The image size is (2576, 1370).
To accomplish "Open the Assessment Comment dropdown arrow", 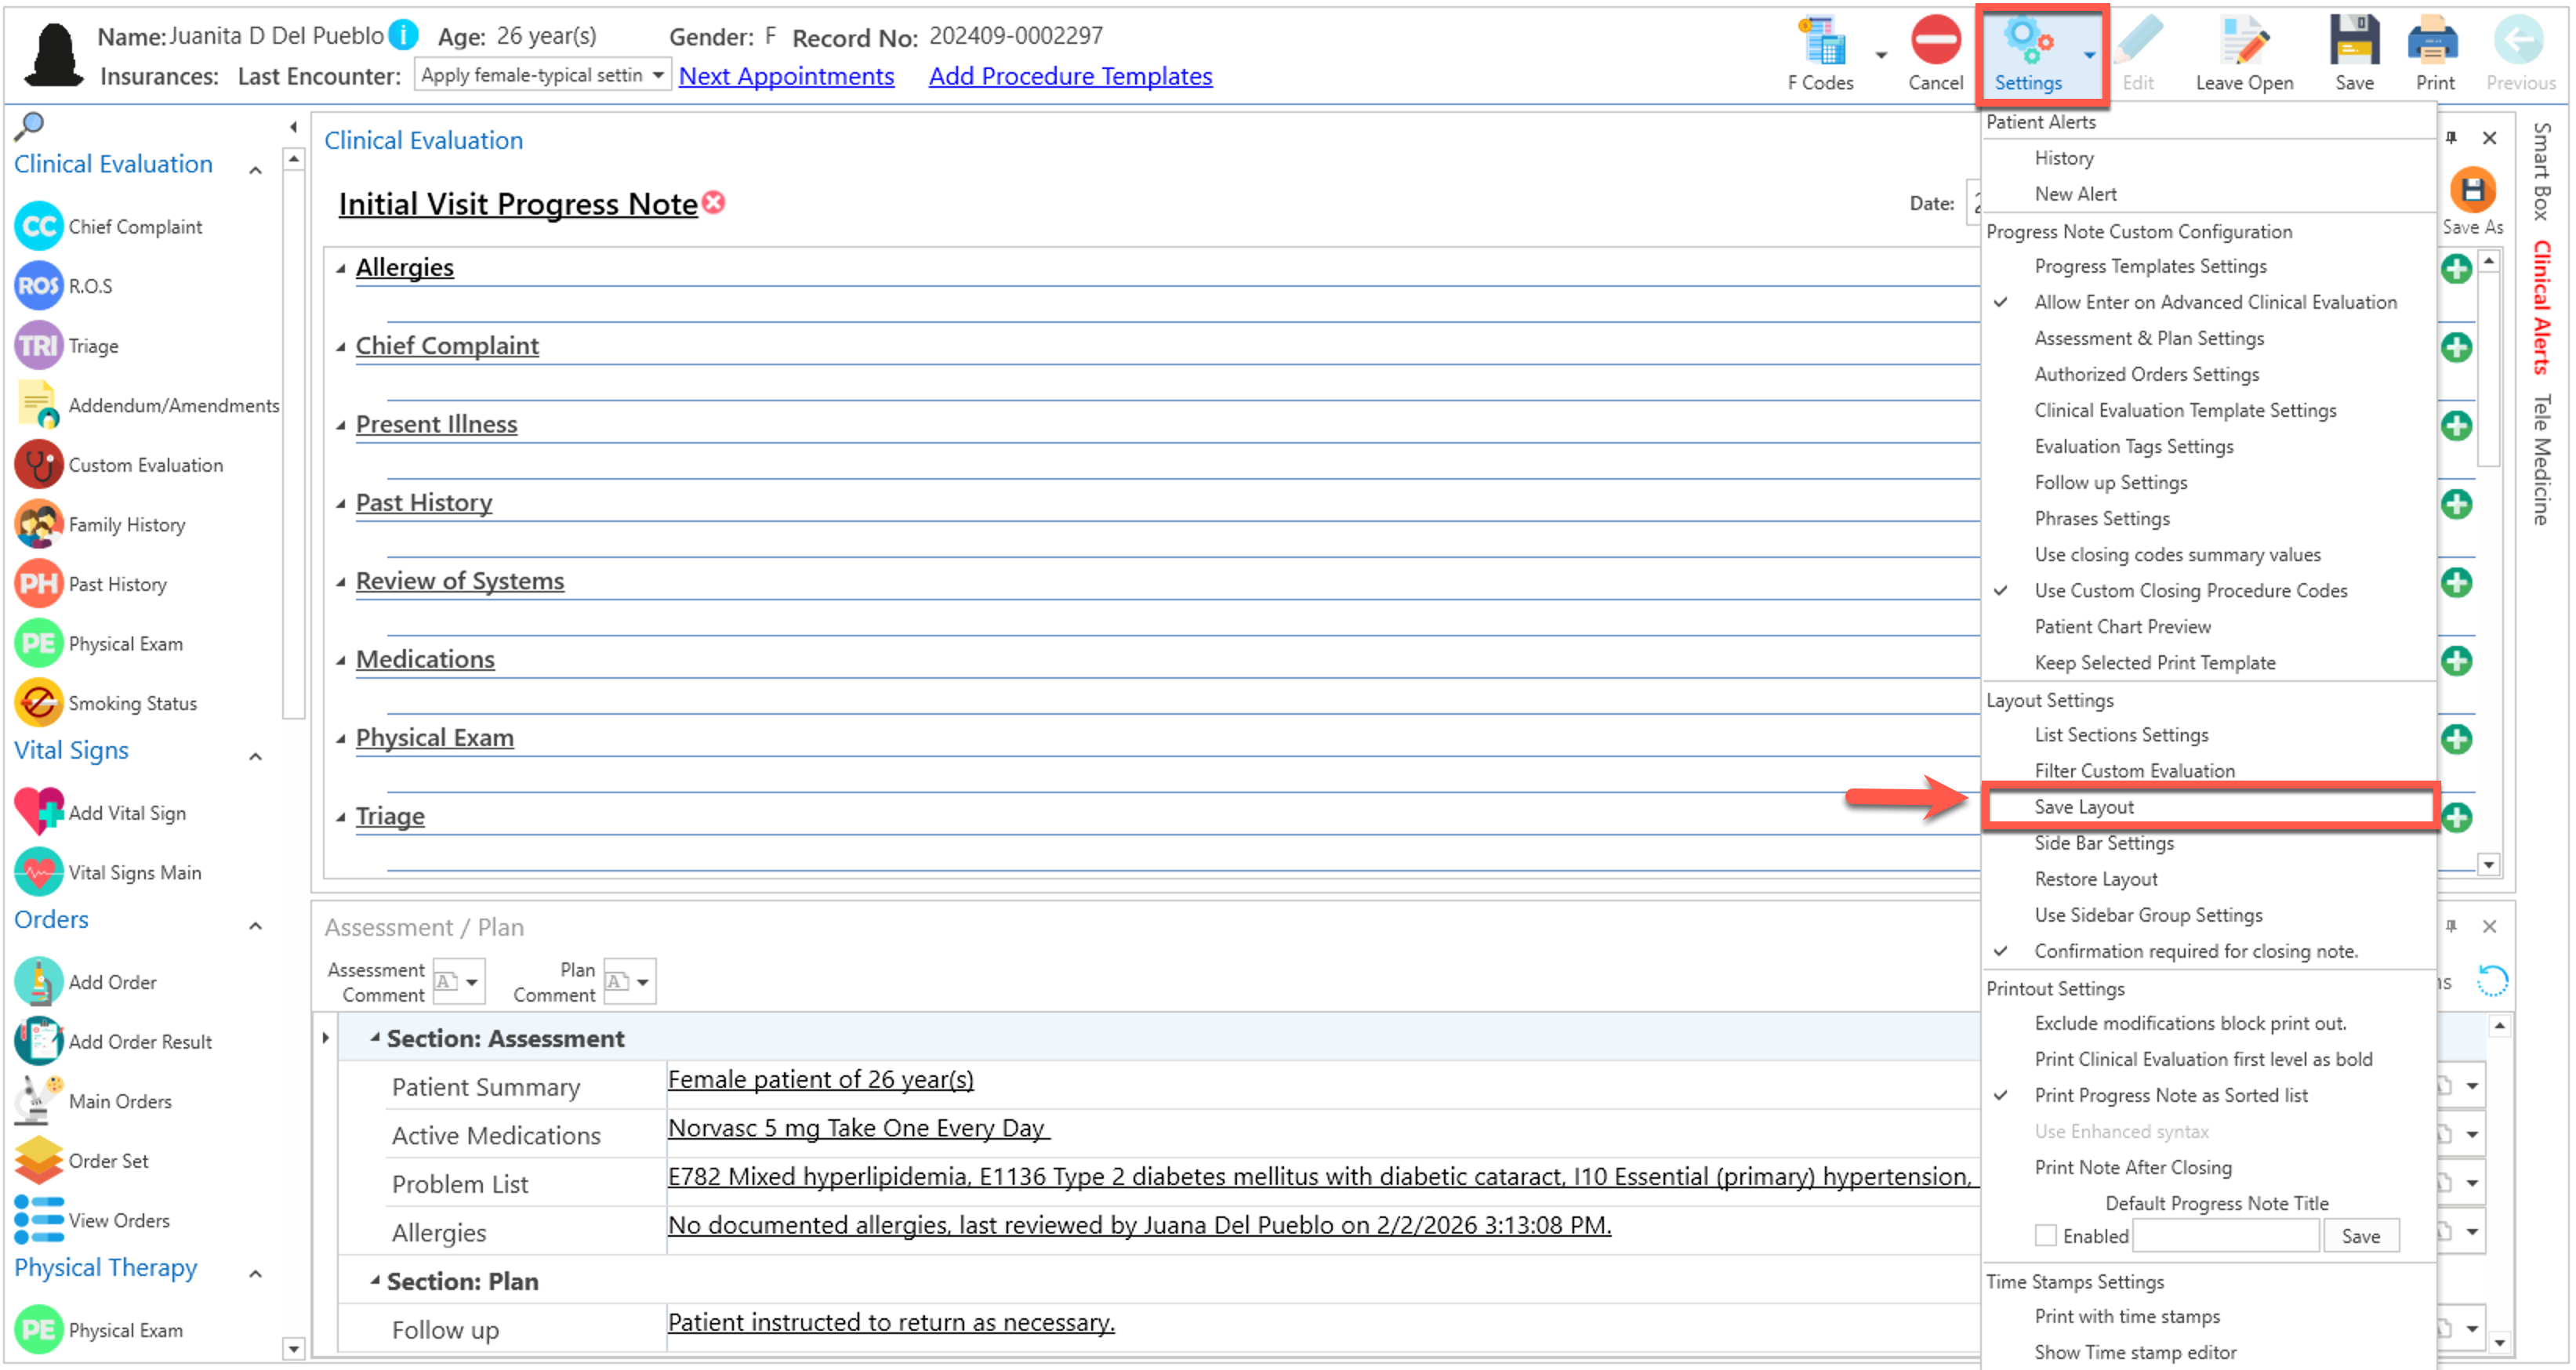I will point(471,982).
